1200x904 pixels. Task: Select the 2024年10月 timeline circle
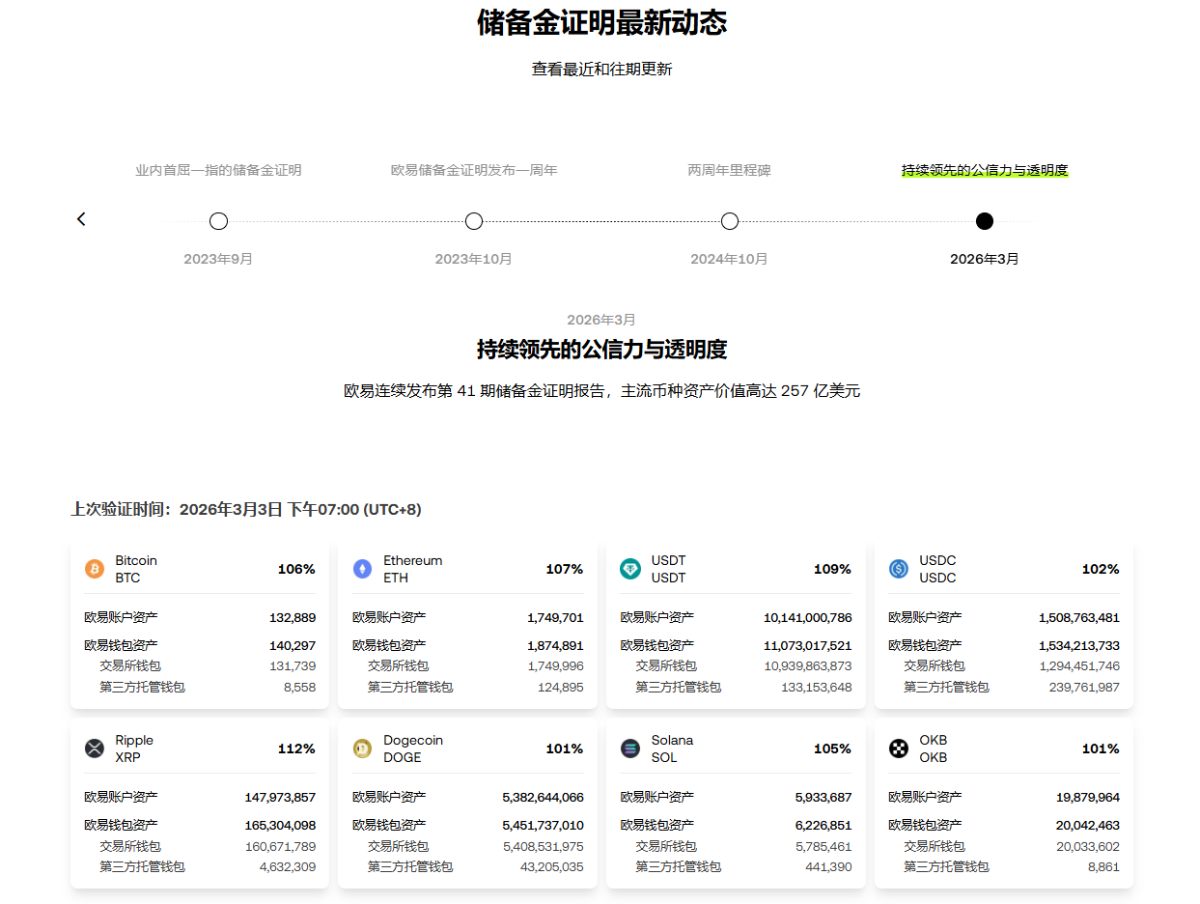730,221
